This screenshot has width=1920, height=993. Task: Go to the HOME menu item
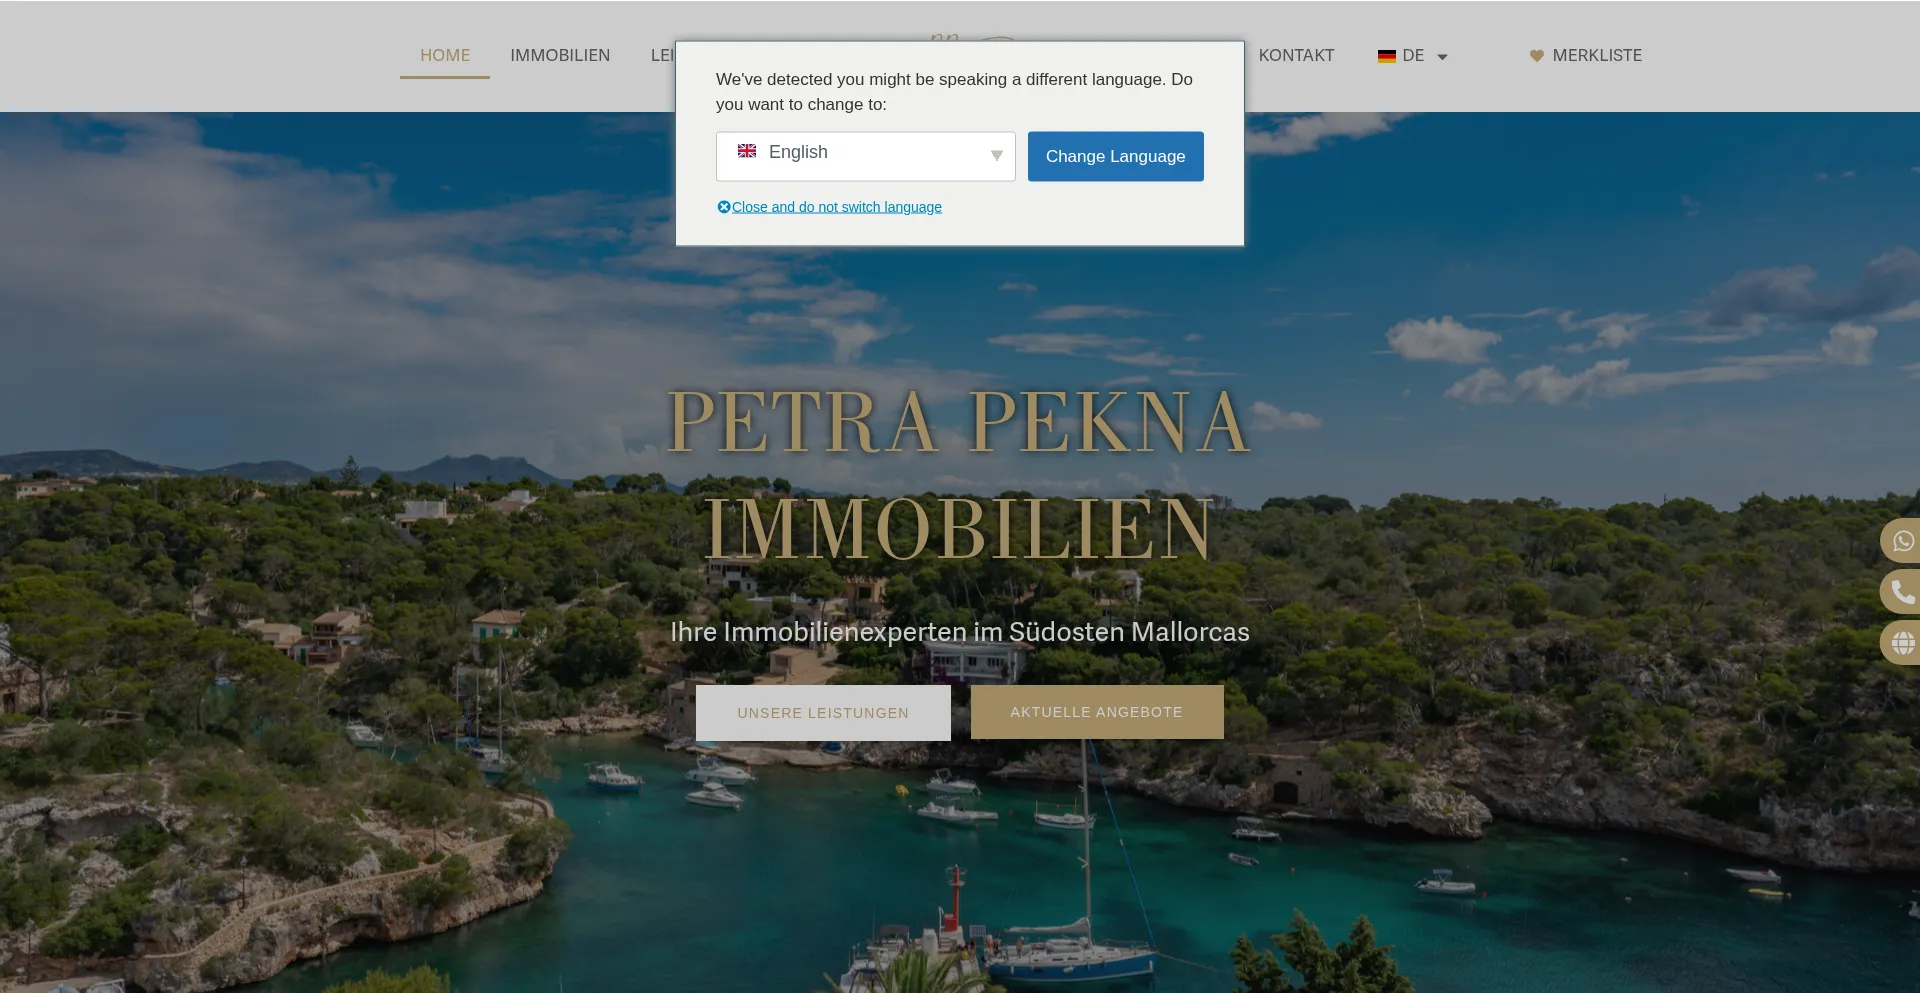click(445, 56)
